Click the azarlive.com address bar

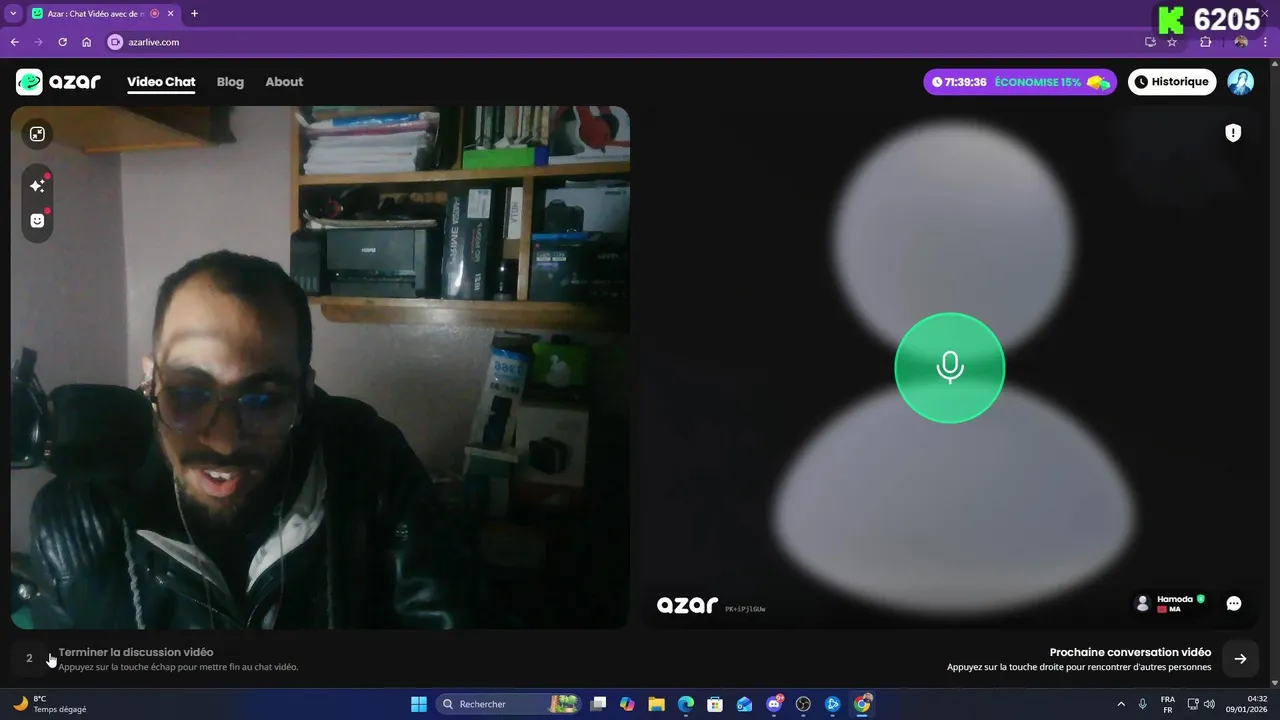pyautogui.click(x=620, y=42)
